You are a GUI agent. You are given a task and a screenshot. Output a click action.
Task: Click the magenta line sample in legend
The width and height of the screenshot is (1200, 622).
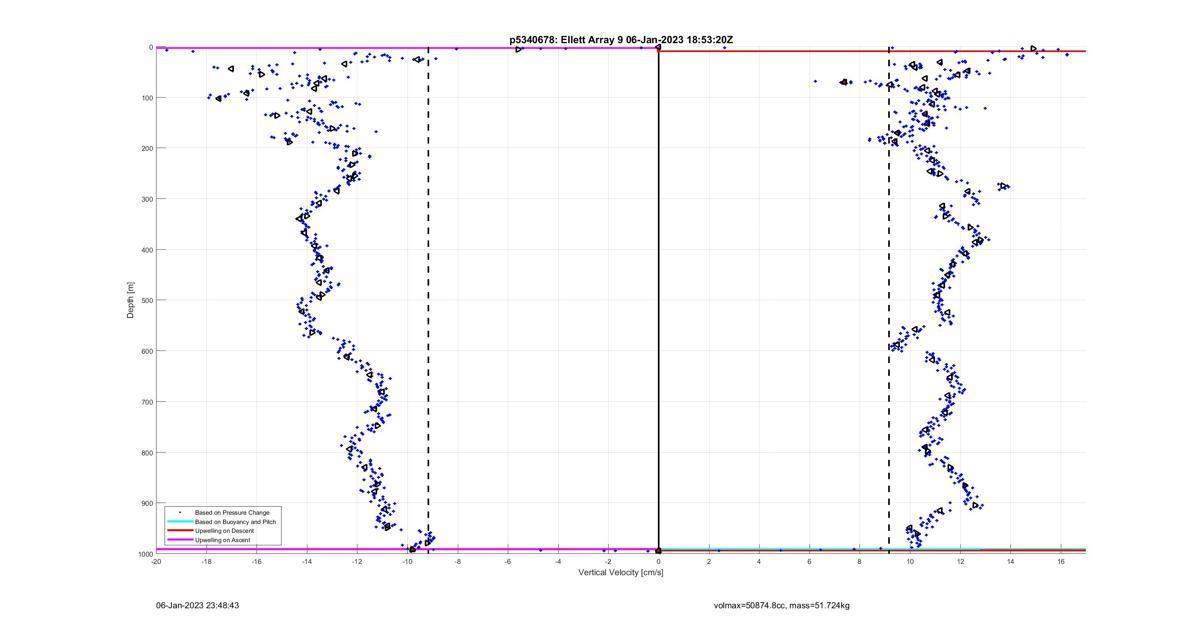pyautogui.click(x=180, y=540)
